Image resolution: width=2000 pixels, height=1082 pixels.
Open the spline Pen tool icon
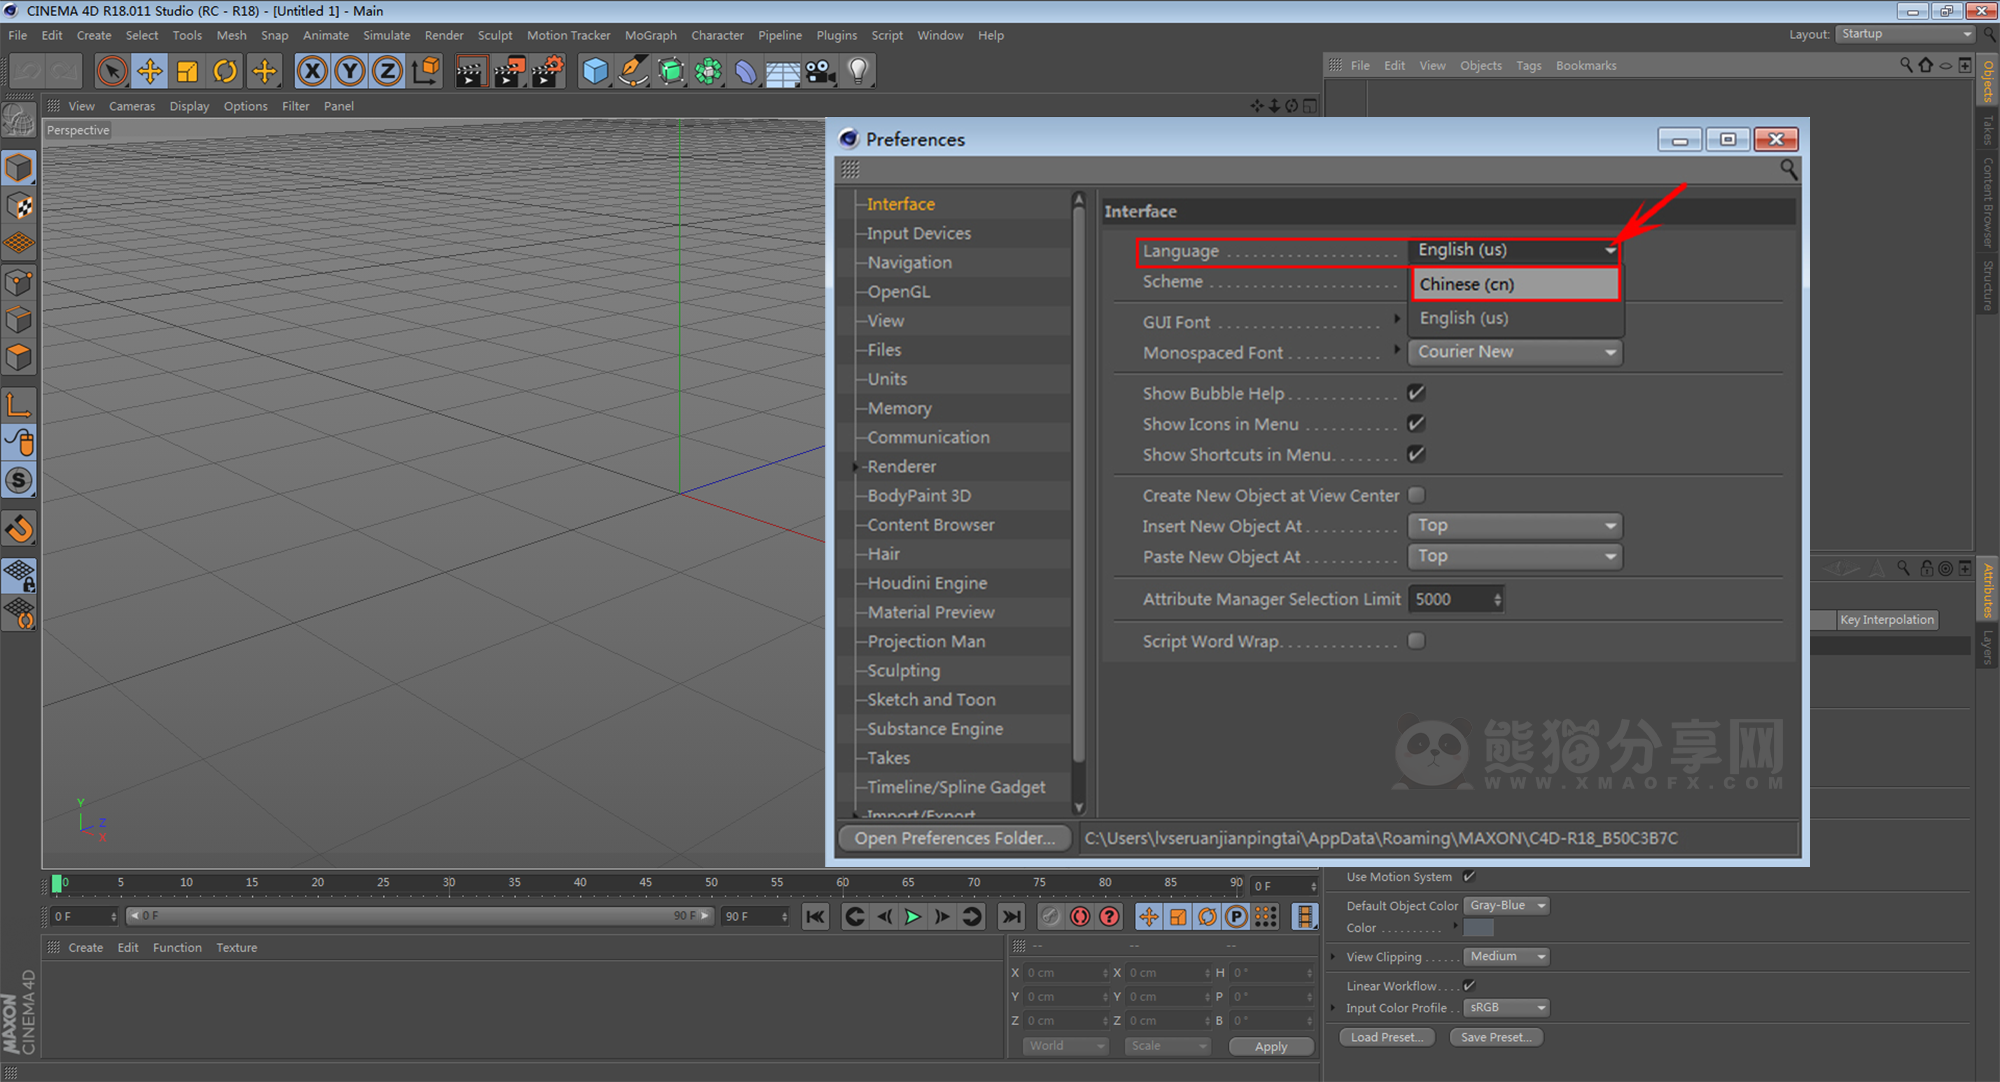coord(633,71)
